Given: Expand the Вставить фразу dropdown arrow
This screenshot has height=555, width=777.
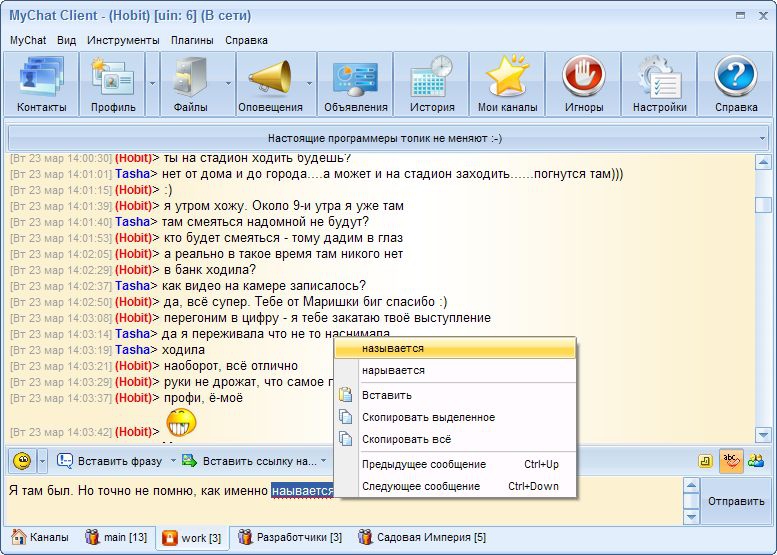Looking at the screenshot, I should (x=173, y=461).
